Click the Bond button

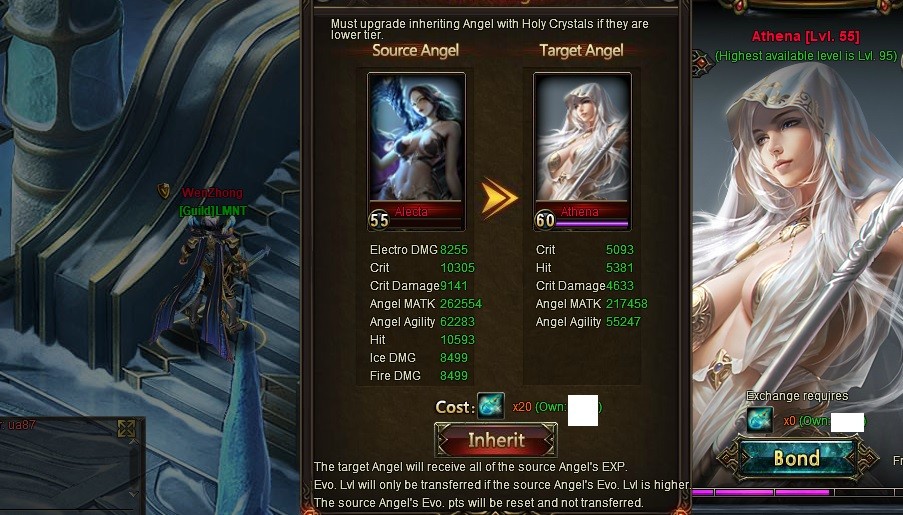tap(797, 459)
